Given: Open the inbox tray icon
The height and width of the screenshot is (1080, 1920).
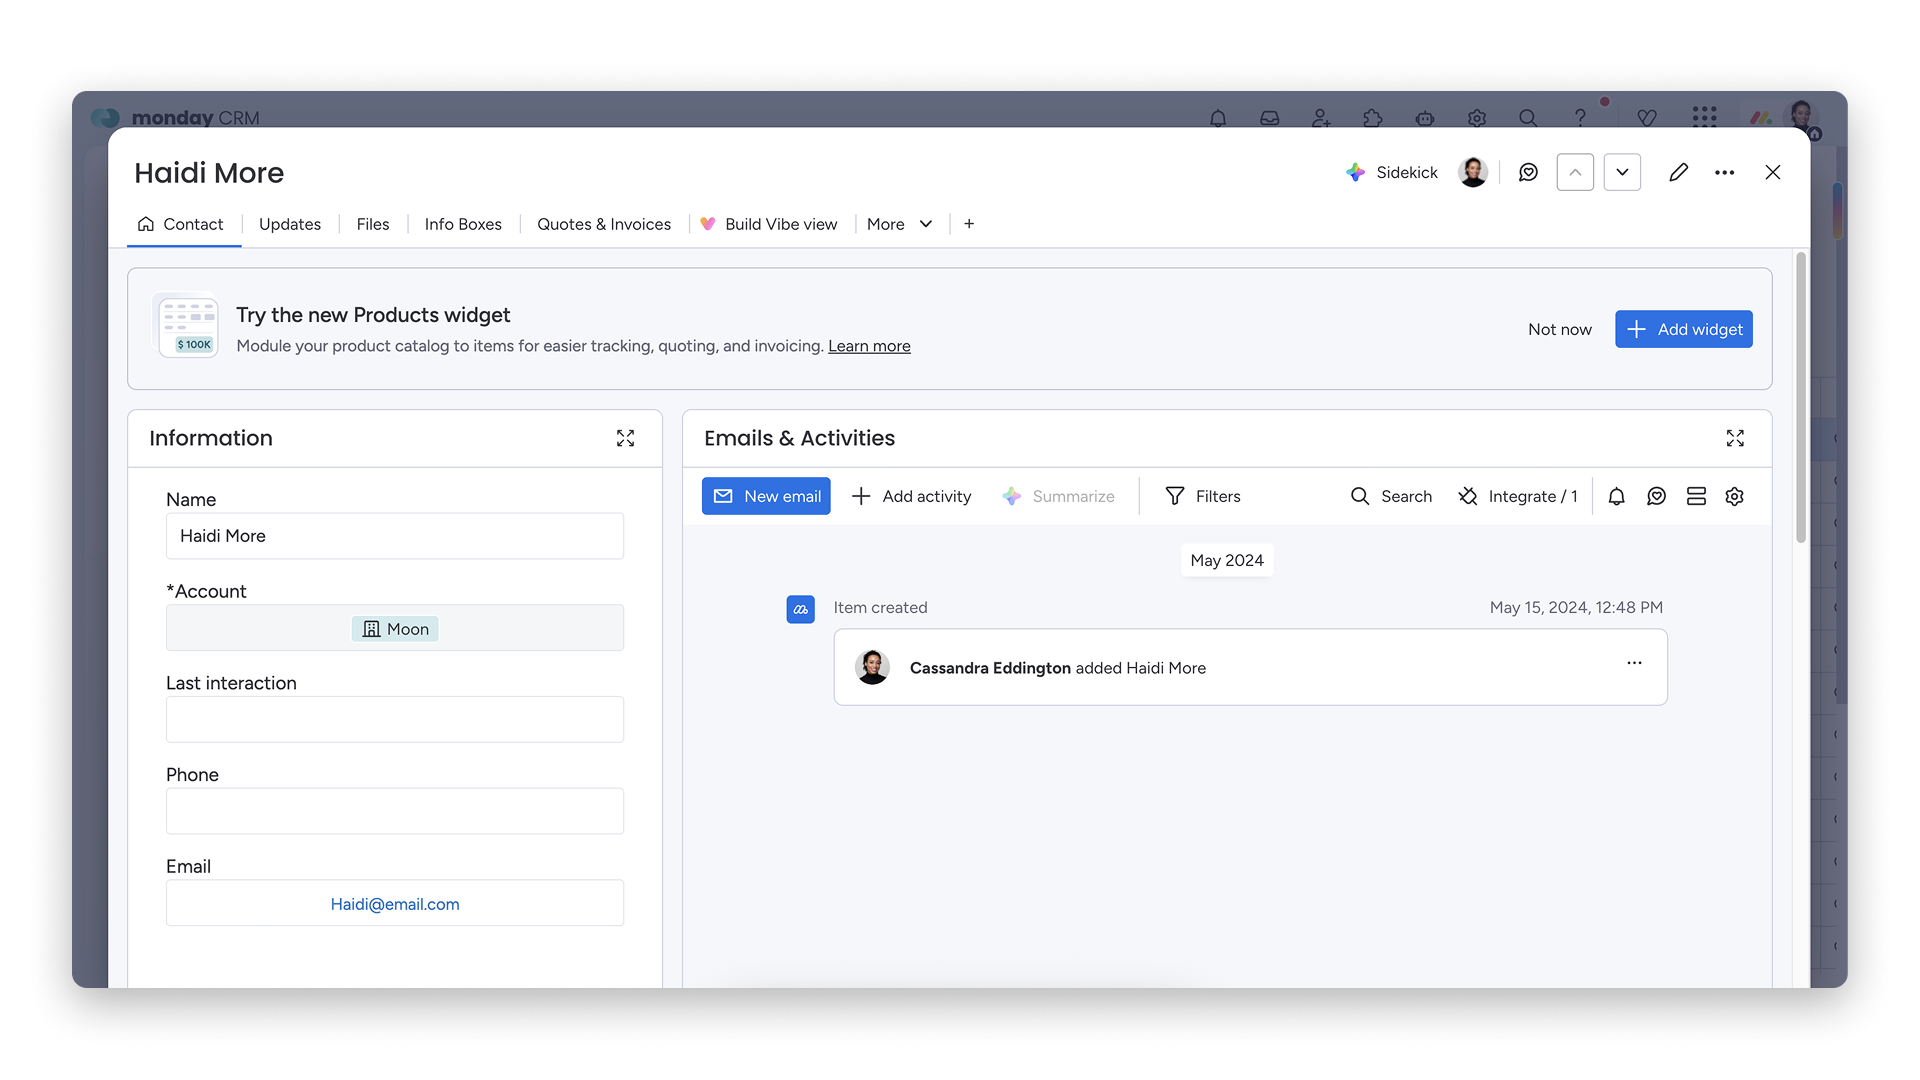Looking at the screenshot, I should click(1270, 118).
